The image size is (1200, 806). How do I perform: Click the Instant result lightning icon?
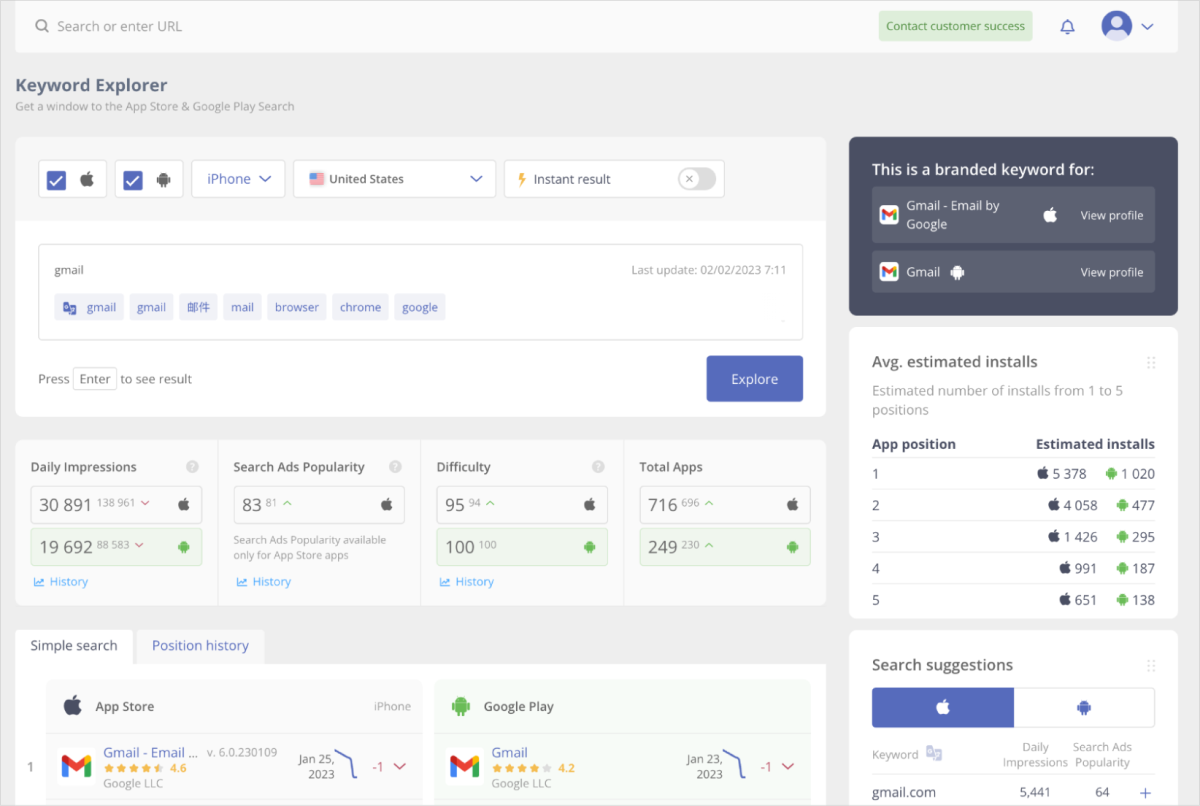tap(521, 179)
